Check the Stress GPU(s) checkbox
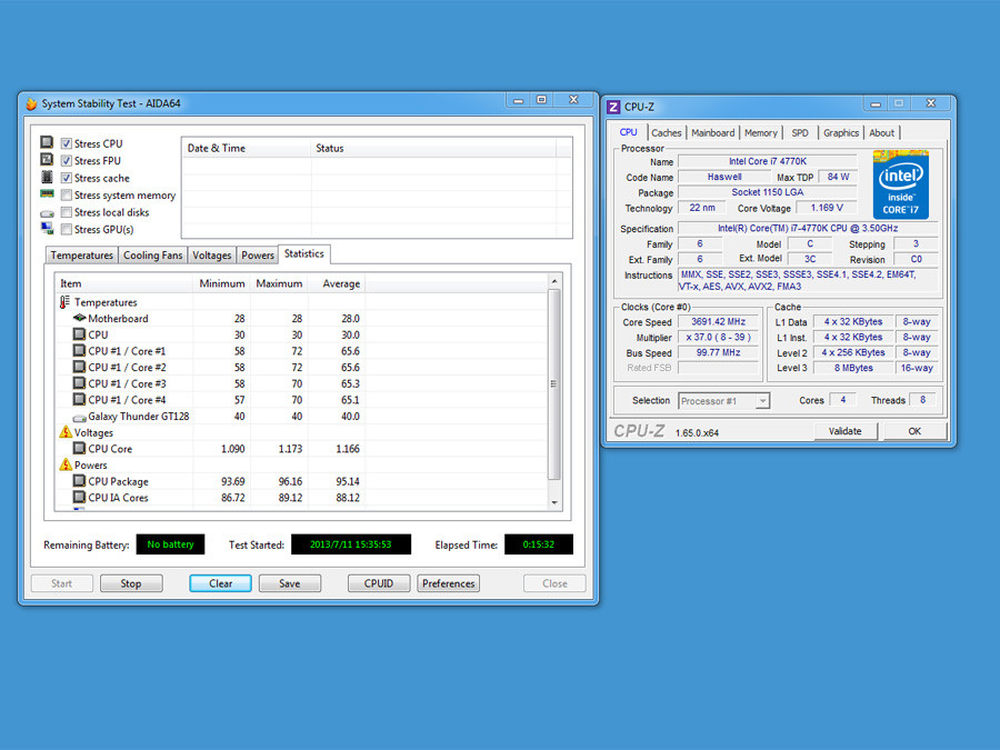This screenshot has width=1000, height=750. 66,230
